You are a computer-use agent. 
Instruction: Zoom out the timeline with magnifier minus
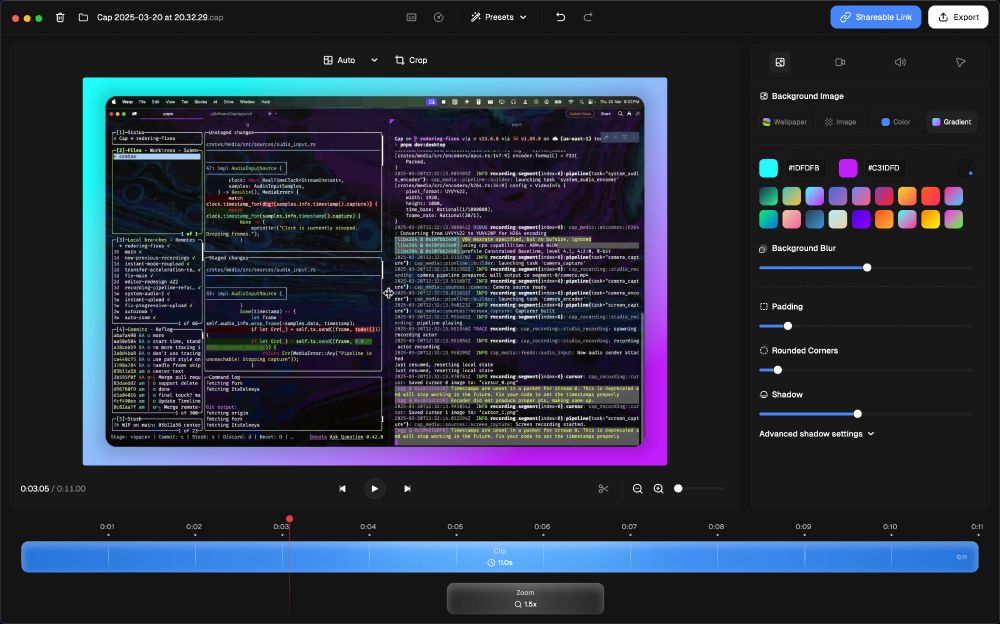point(637,489)
